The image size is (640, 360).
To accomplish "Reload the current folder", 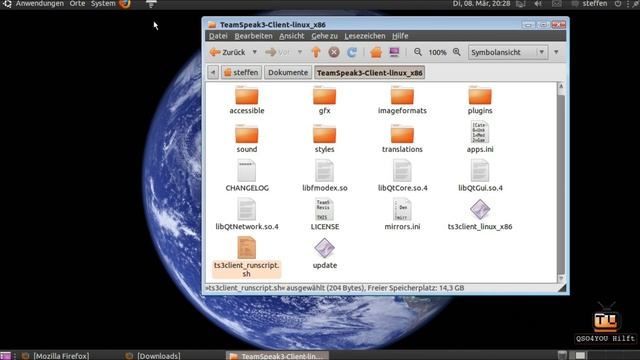I will tap(352, 52).
